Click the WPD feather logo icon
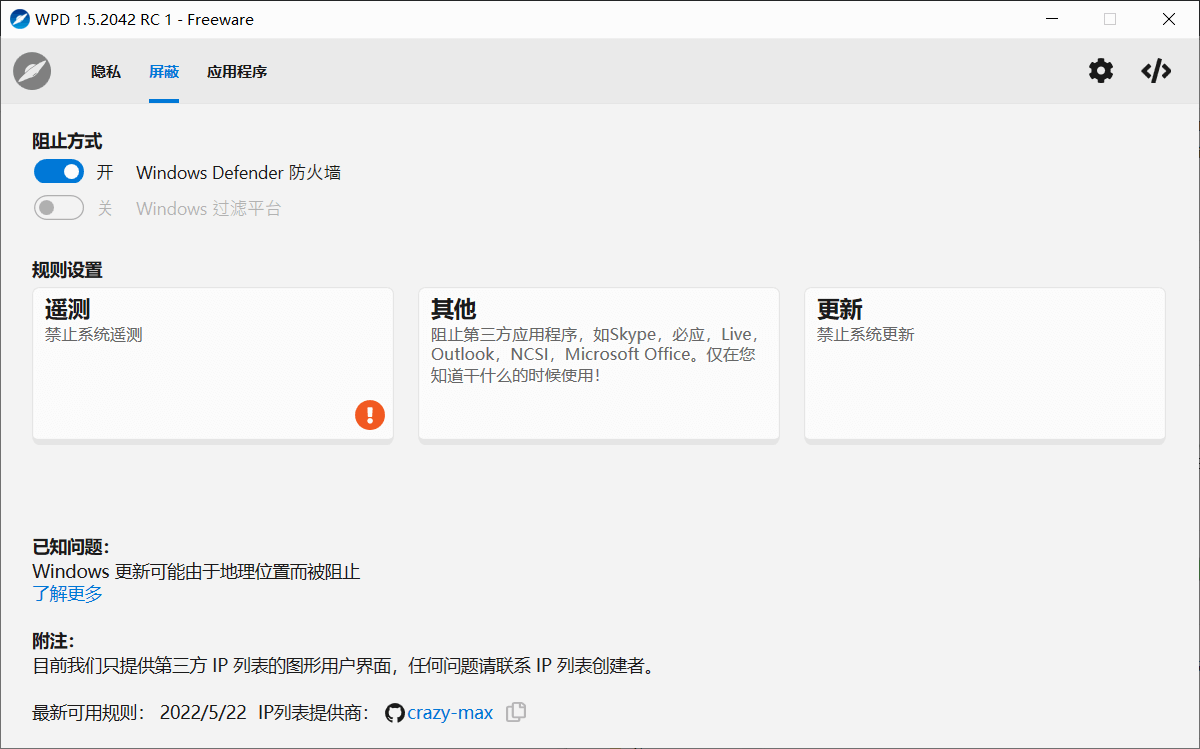 [x=32, y=71]
